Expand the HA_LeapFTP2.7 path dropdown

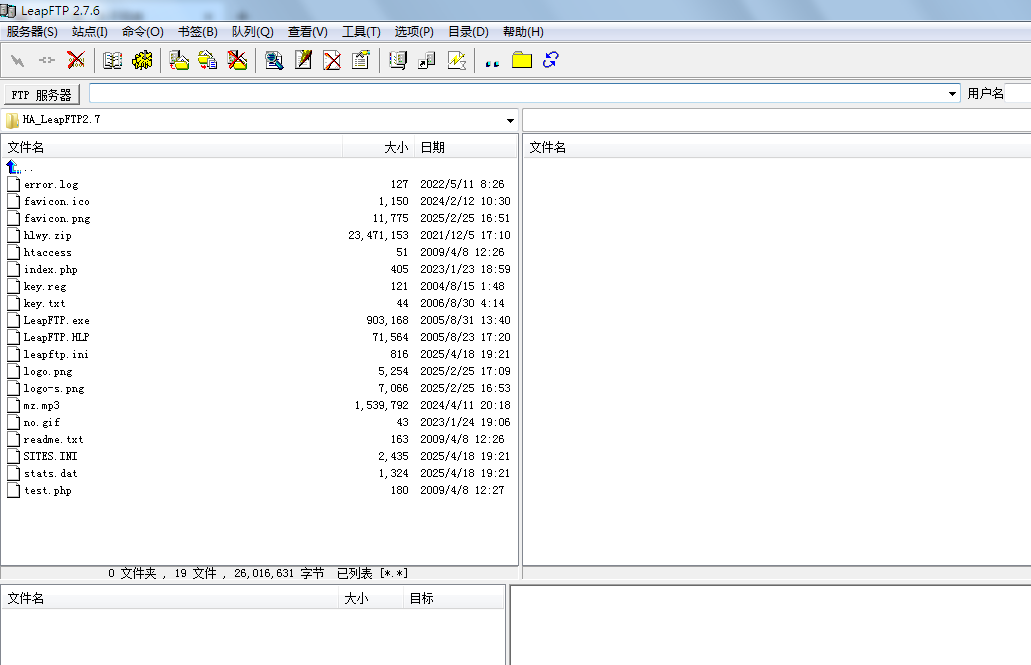pyautogui.click(x=509, y=119)
